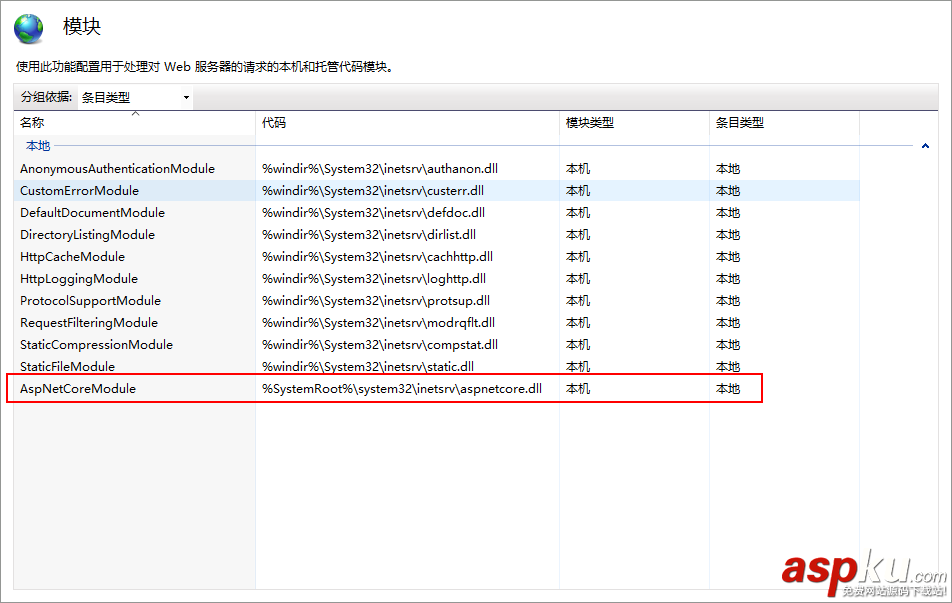Select the HttpLoggingModule row

click(437, 279)
